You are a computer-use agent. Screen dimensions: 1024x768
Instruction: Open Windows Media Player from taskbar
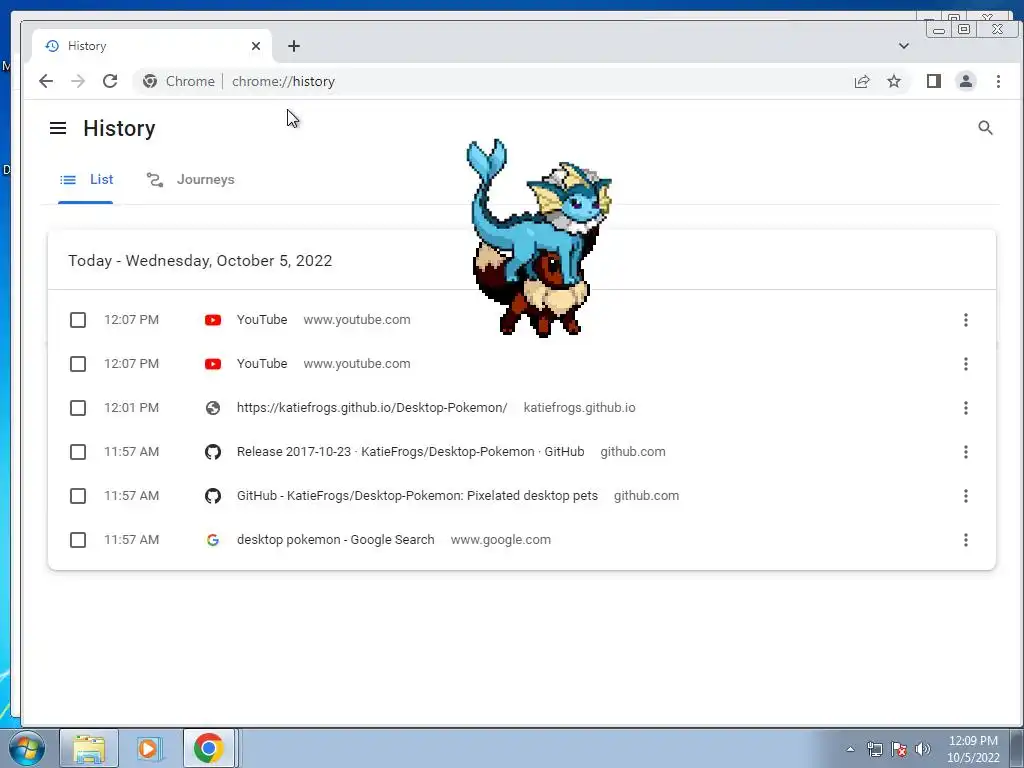(149, 748)
